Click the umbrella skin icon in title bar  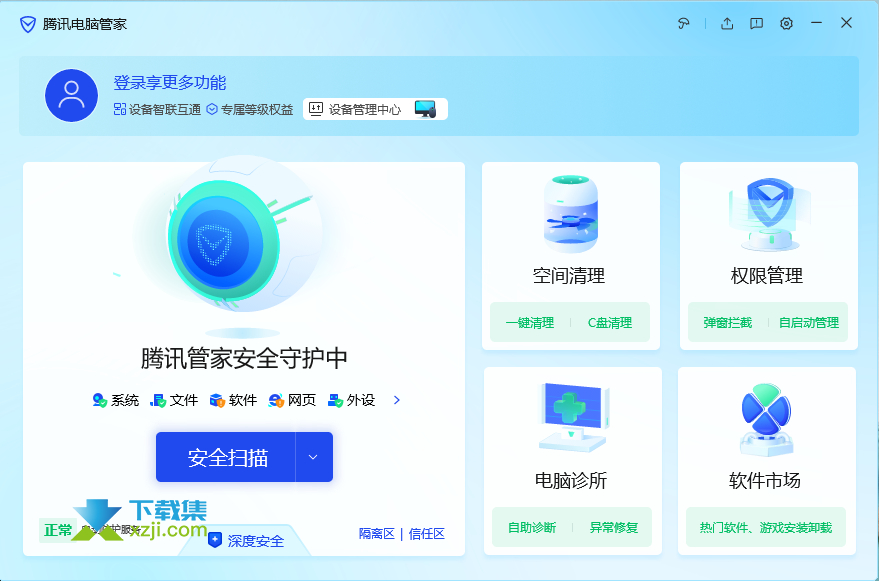click(684, 23)
